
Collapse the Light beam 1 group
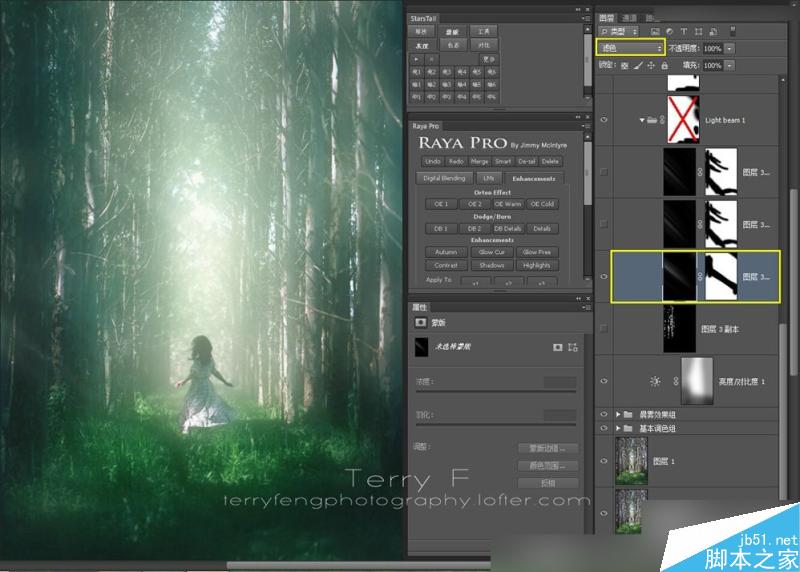click(642, 120)
